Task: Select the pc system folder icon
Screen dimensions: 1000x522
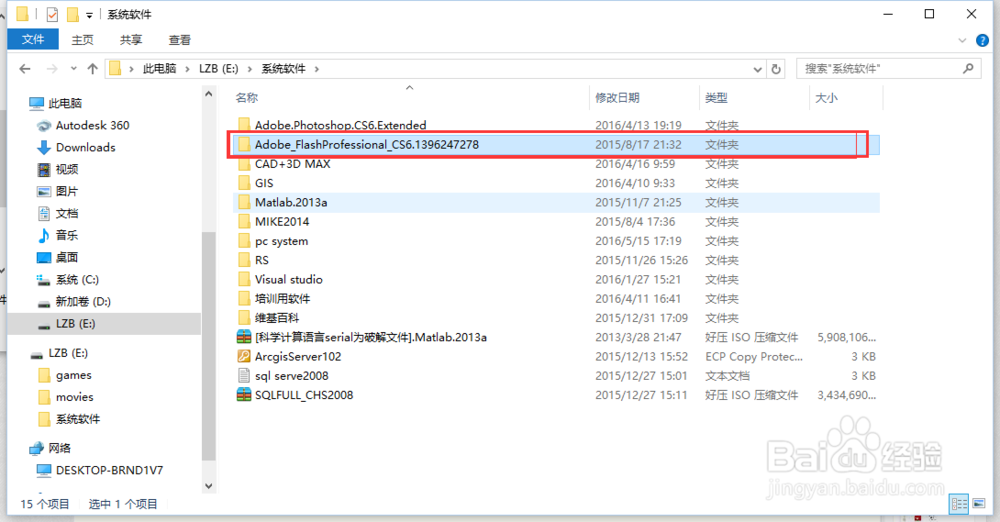Action: (x=244, y=241)
